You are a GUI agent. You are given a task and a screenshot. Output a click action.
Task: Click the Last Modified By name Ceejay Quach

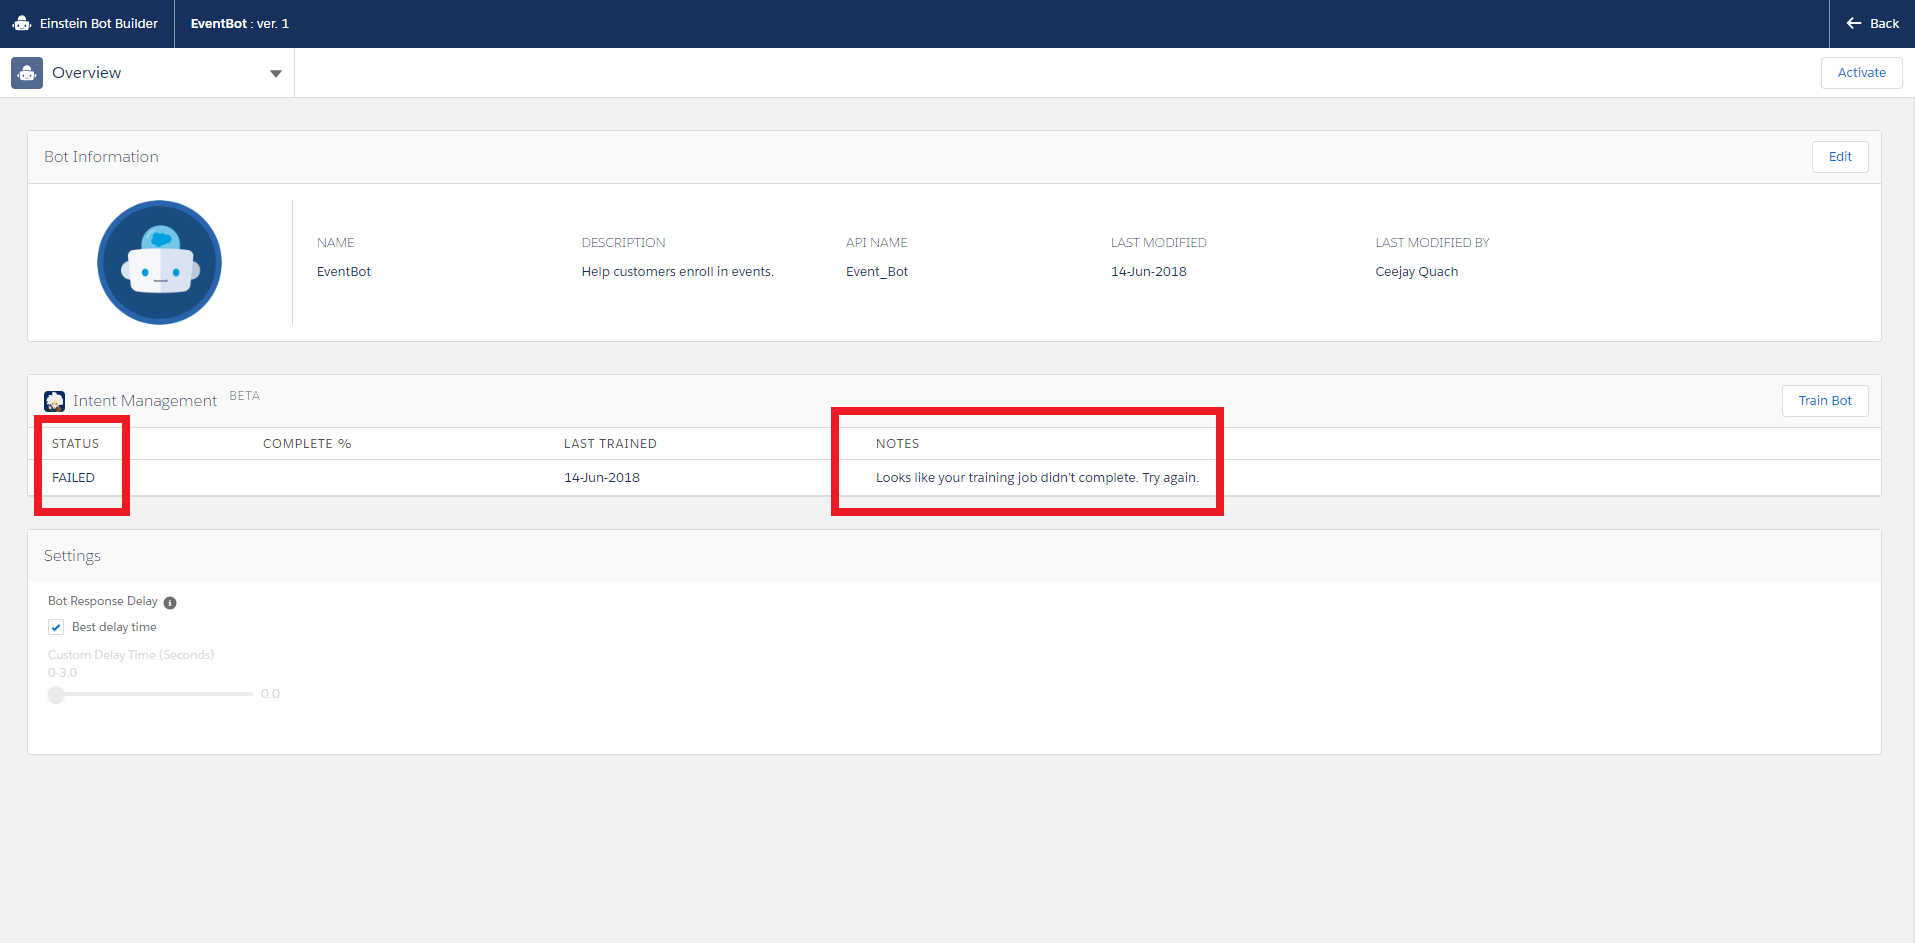pos(1417,272)
